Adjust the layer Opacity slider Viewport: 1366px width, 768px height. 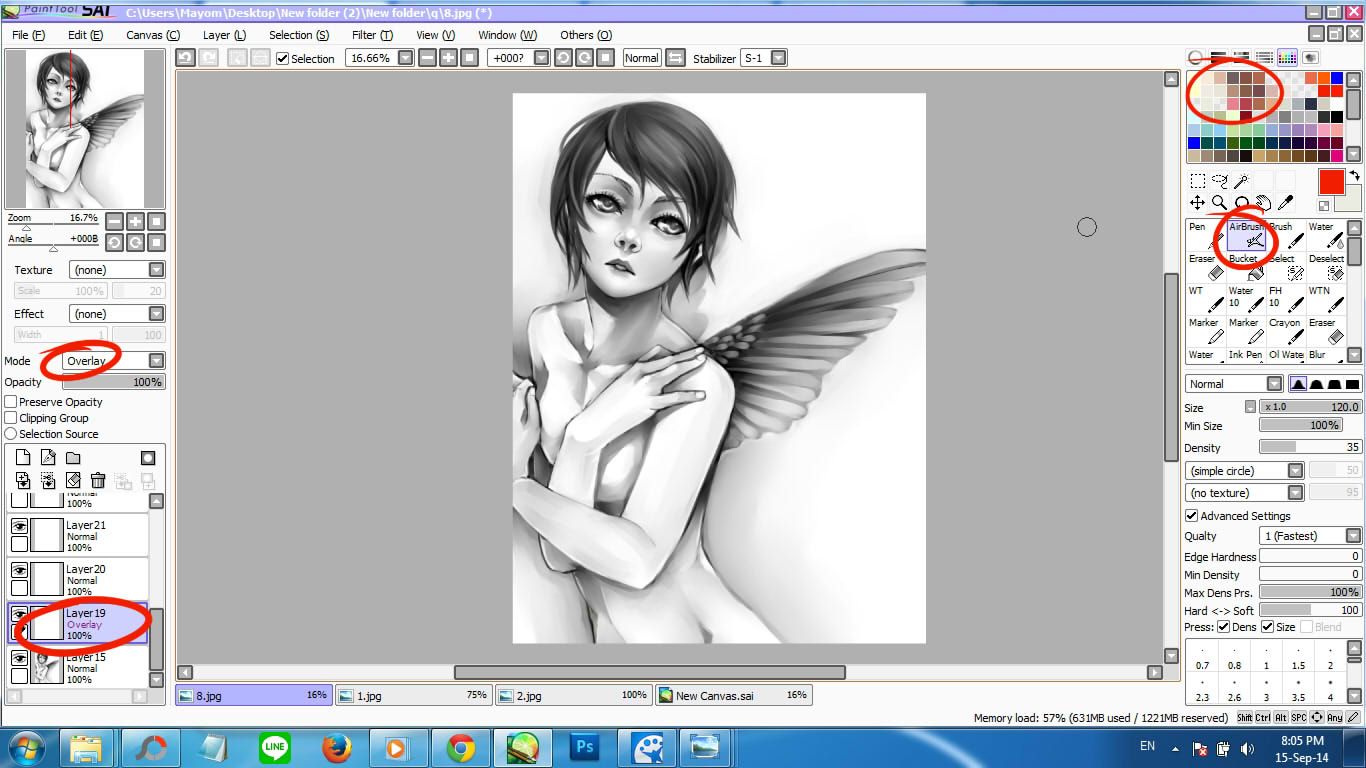[114, 382]
